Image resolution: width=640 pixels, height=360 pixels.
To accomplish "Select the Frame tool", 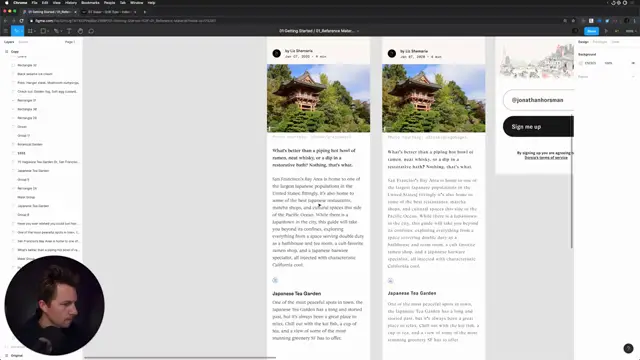I will point(30,31).
